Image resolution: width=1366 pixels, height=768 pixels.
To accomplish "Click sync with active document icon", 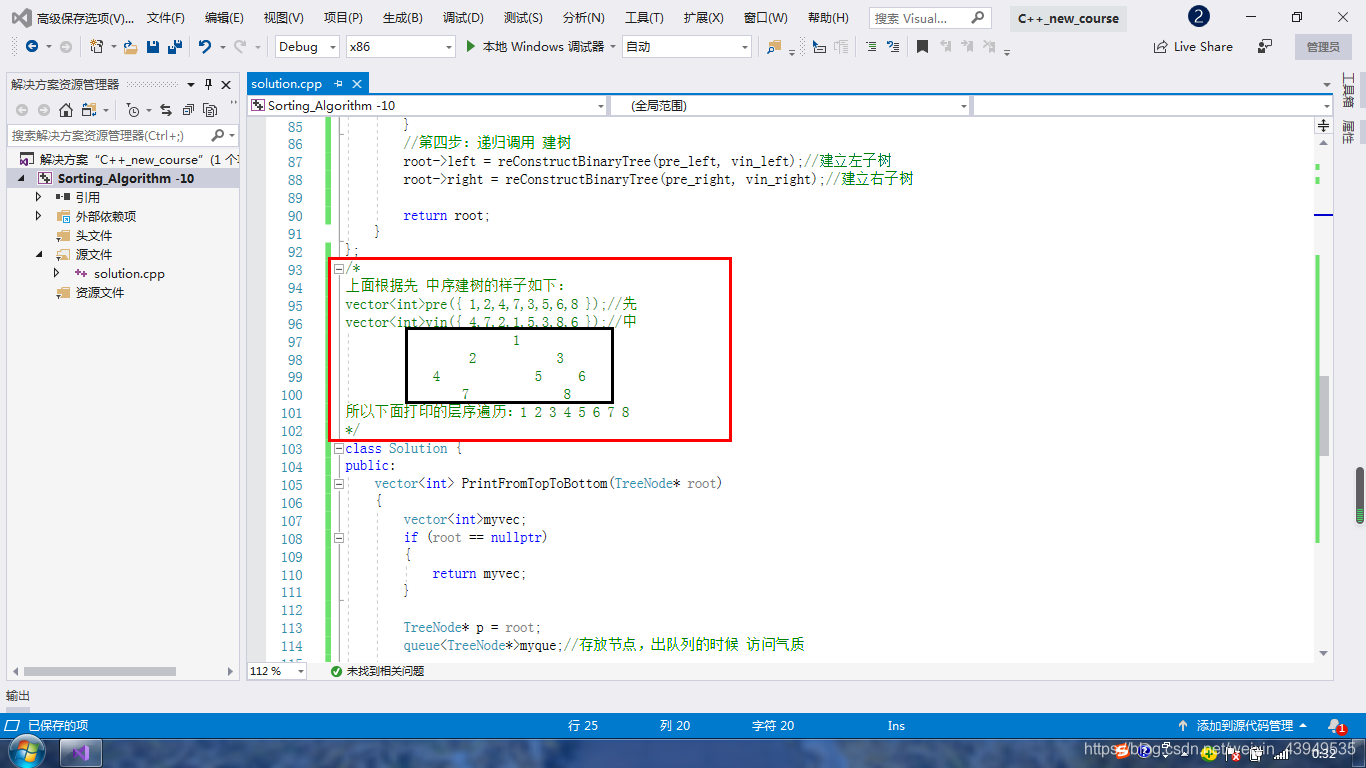I will click(166, 110).
